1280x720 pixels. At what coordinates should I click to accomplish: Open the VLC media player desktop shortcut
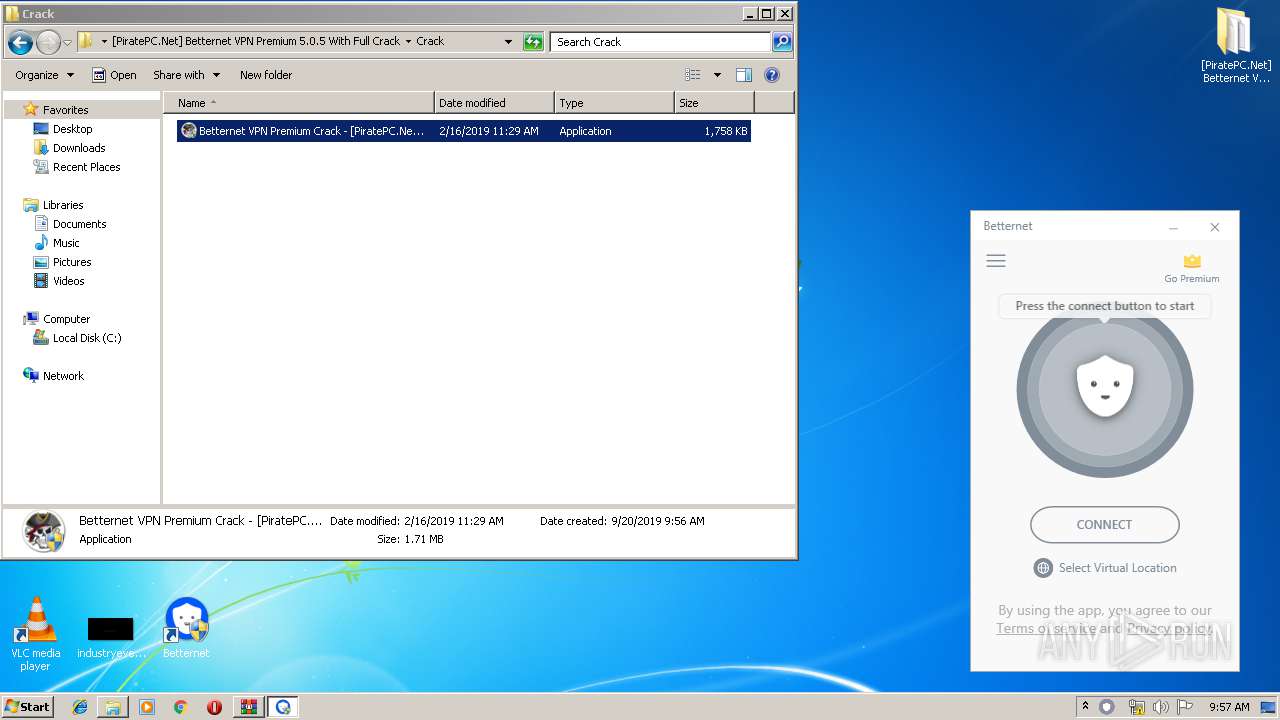pos(35,633)
